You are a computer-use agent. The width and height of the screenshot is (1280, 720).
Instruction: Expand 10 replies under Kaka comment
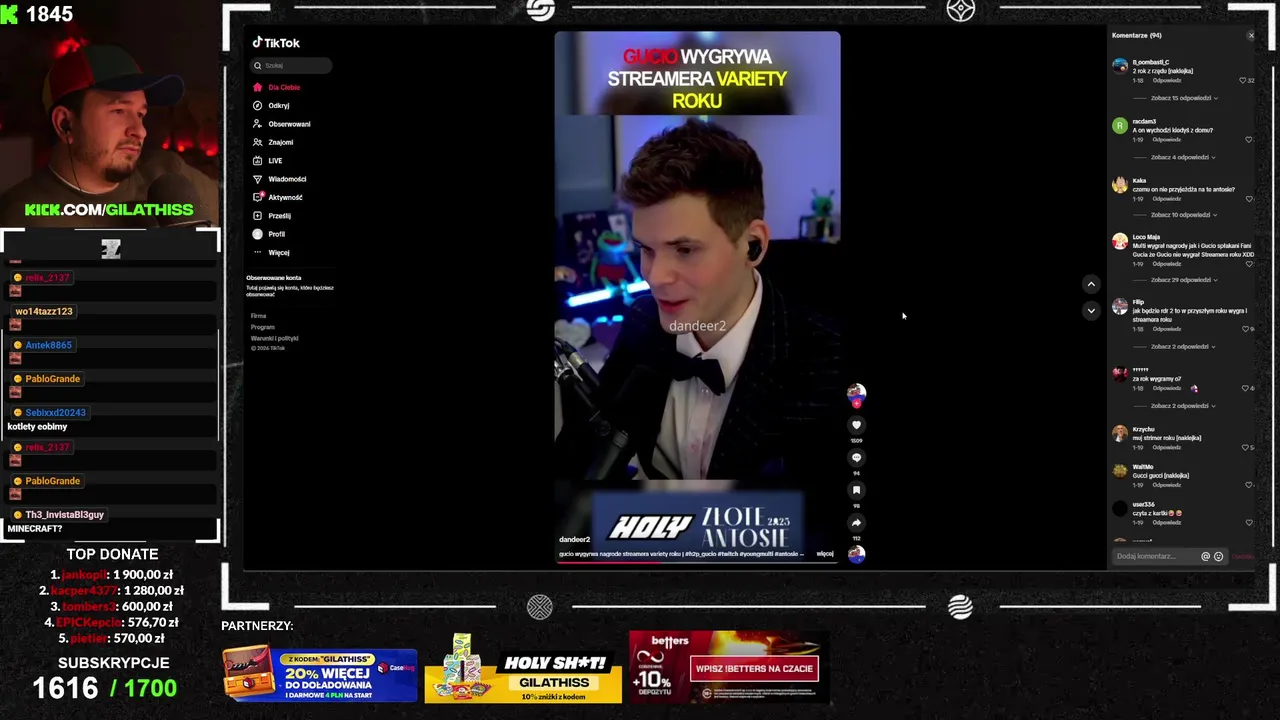click(x=1184, y=214)
